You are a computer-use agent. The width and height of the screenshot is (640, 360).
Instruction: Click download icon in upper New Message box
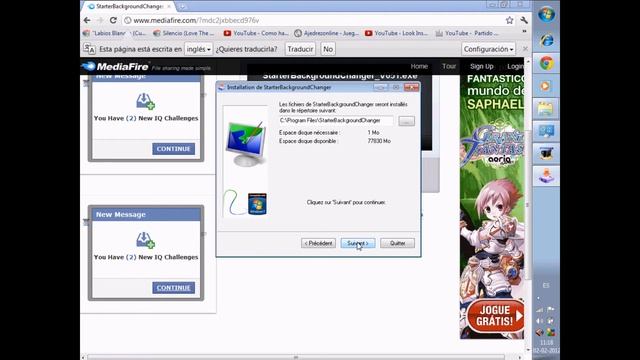[145, 101]
